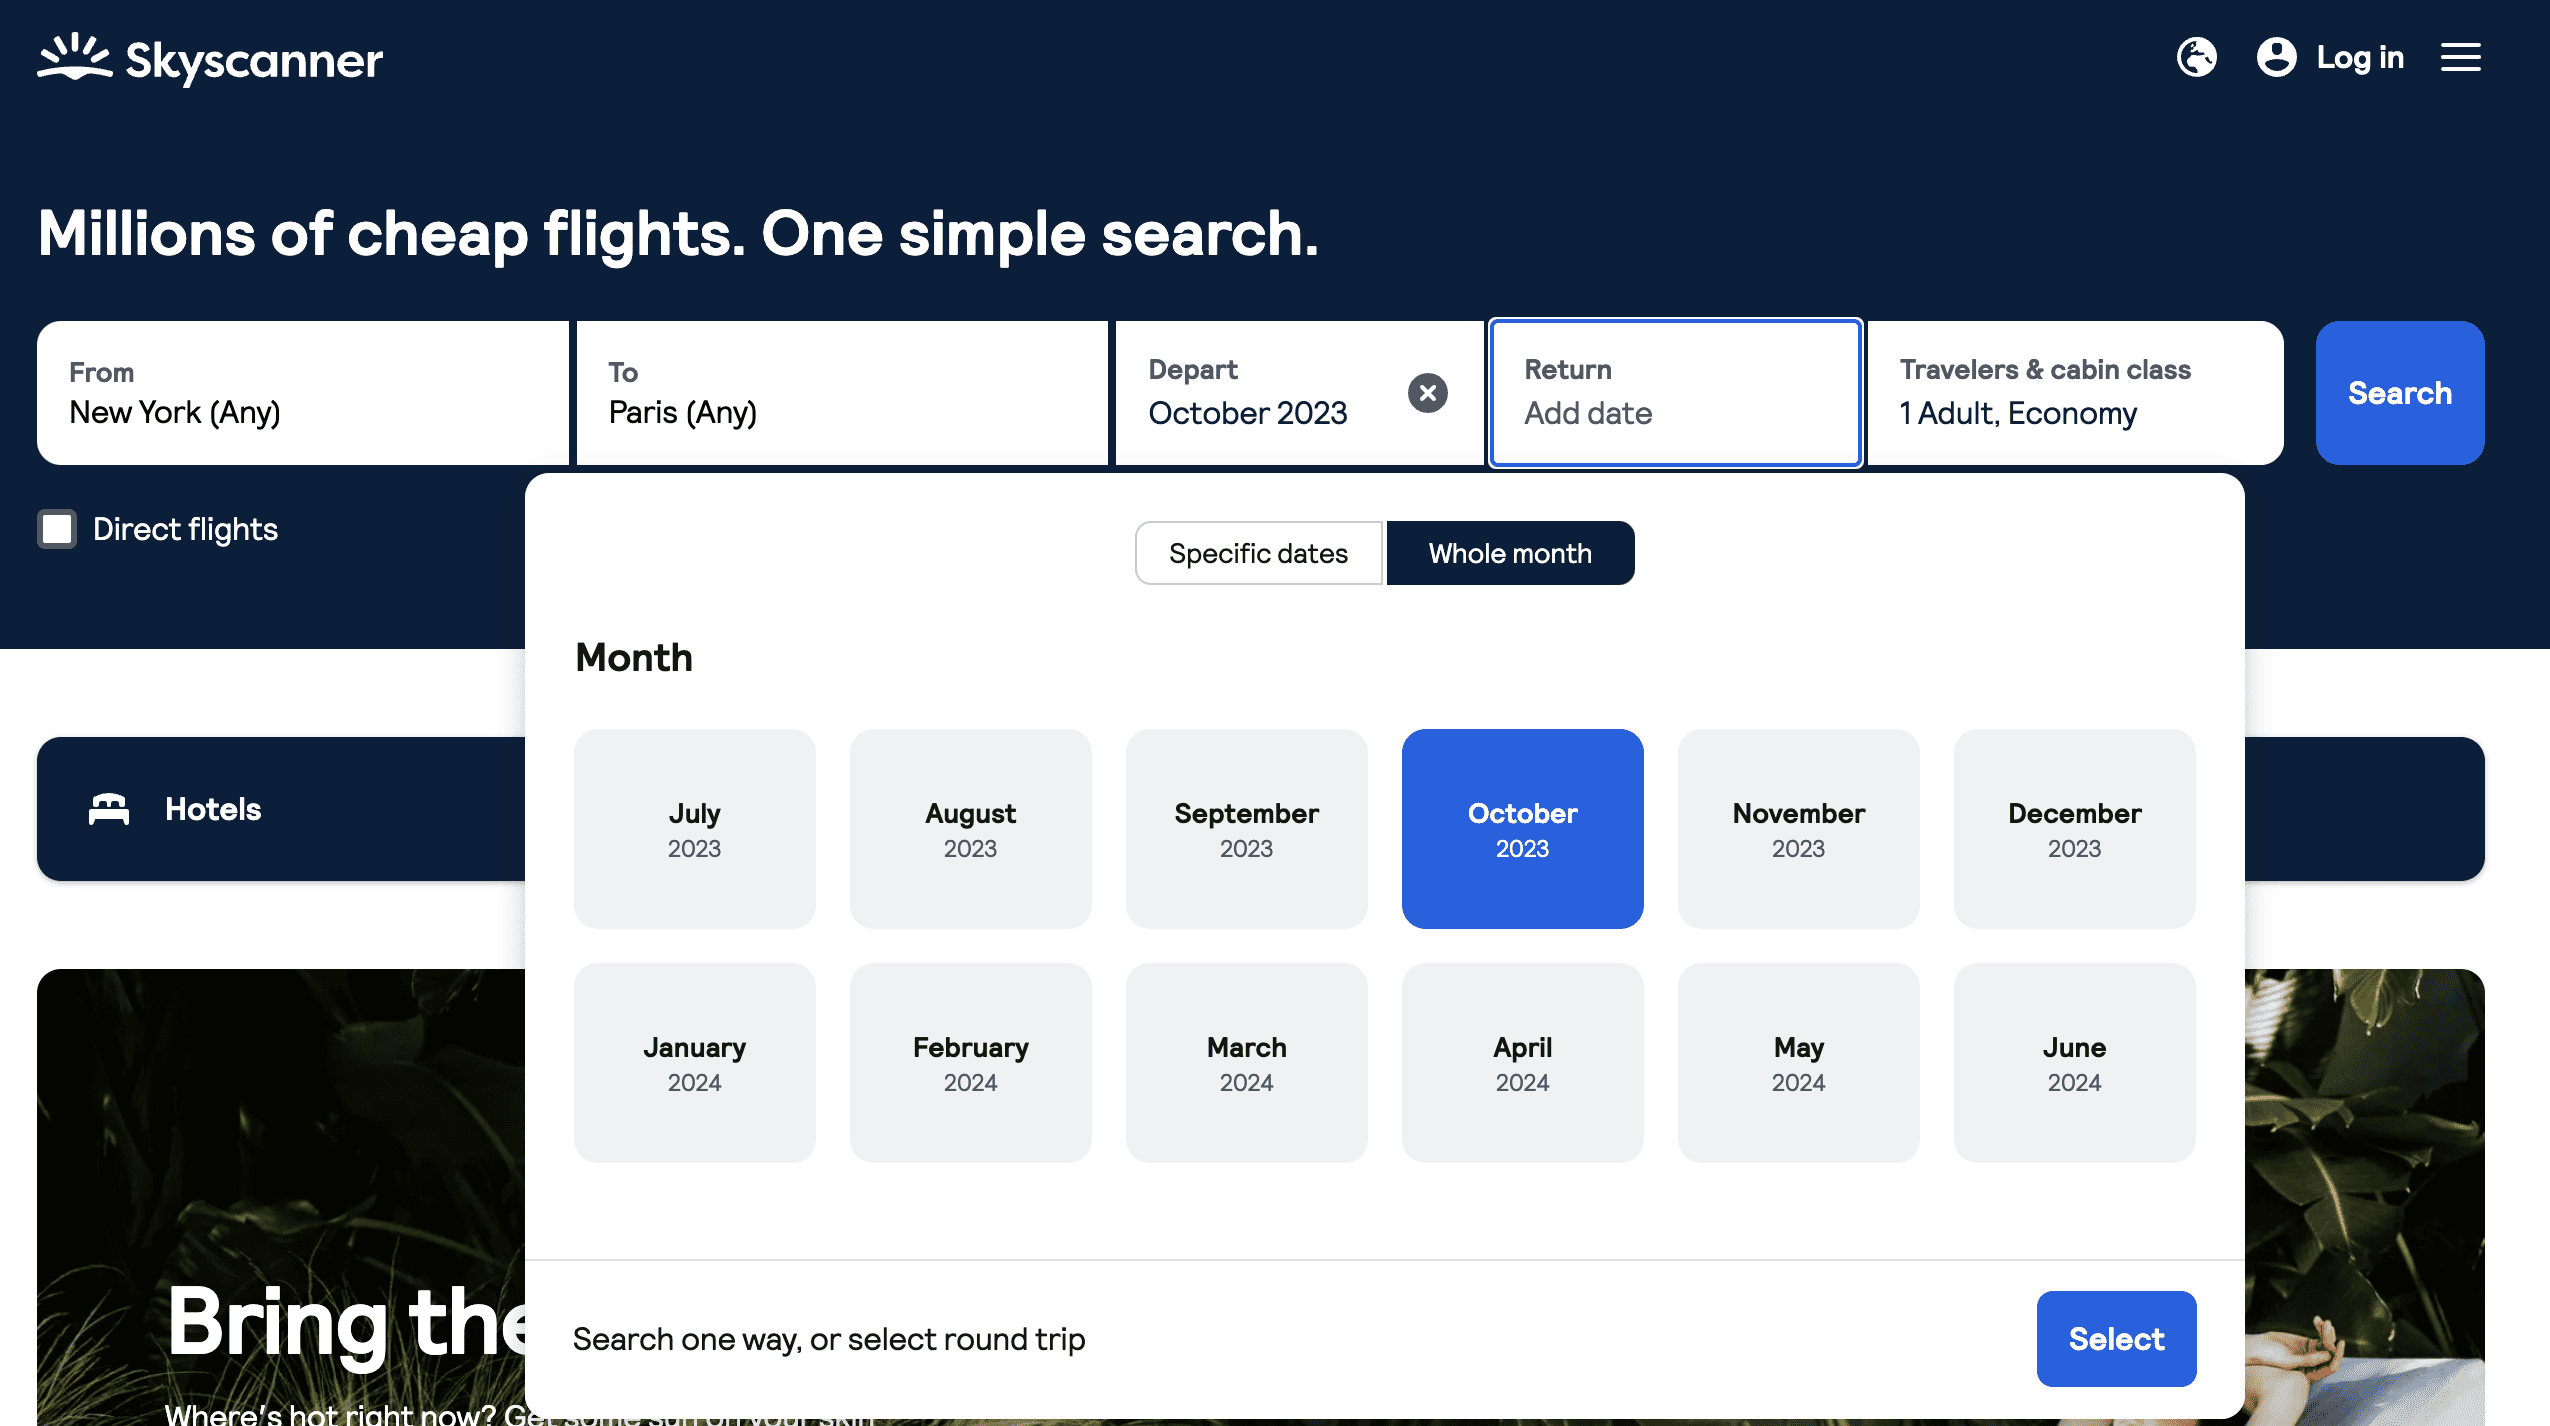The height and width of the screenshot is (1426, 2550).
Task: Click the From New York field
Action: pyautogui.click(x=303, y=392)
